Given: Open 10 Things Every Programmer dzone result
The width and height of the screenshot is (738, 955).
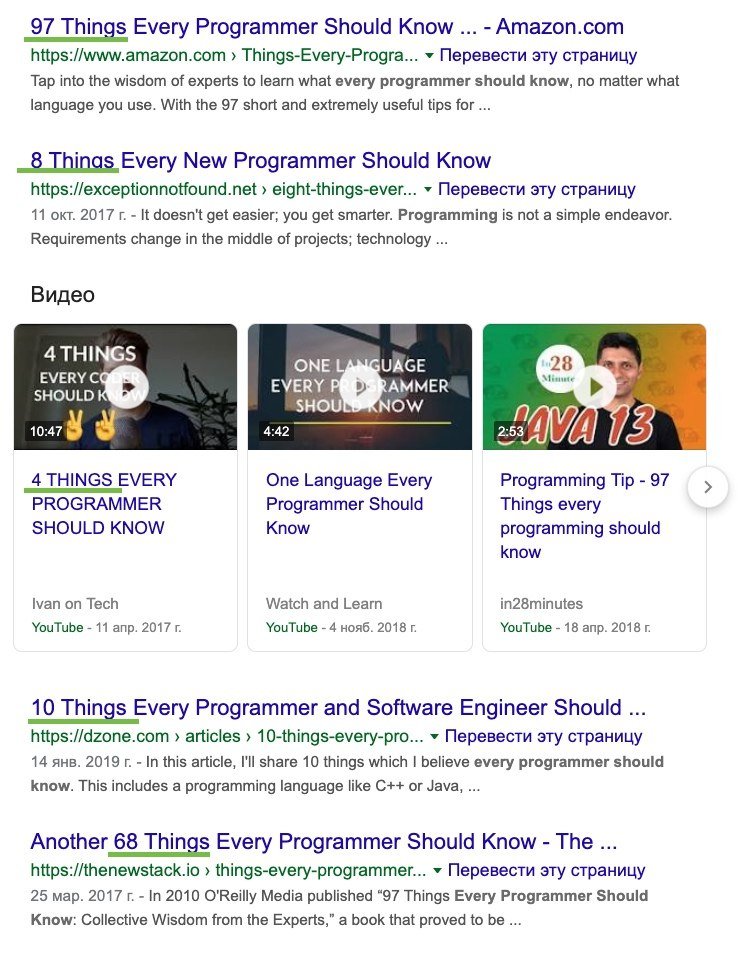Looking at the screenshot, I should point(338,708).
